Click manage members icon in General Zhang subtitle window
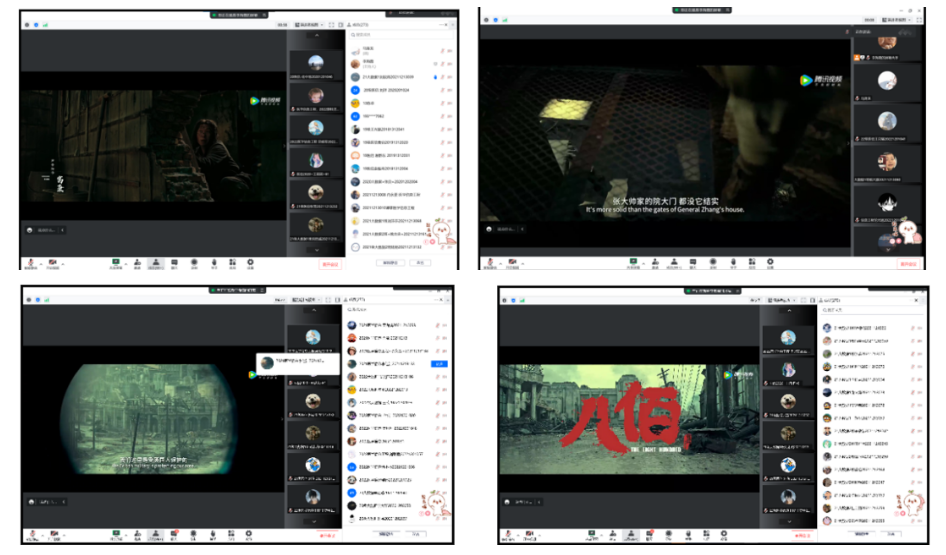 (x=674, y=262)
